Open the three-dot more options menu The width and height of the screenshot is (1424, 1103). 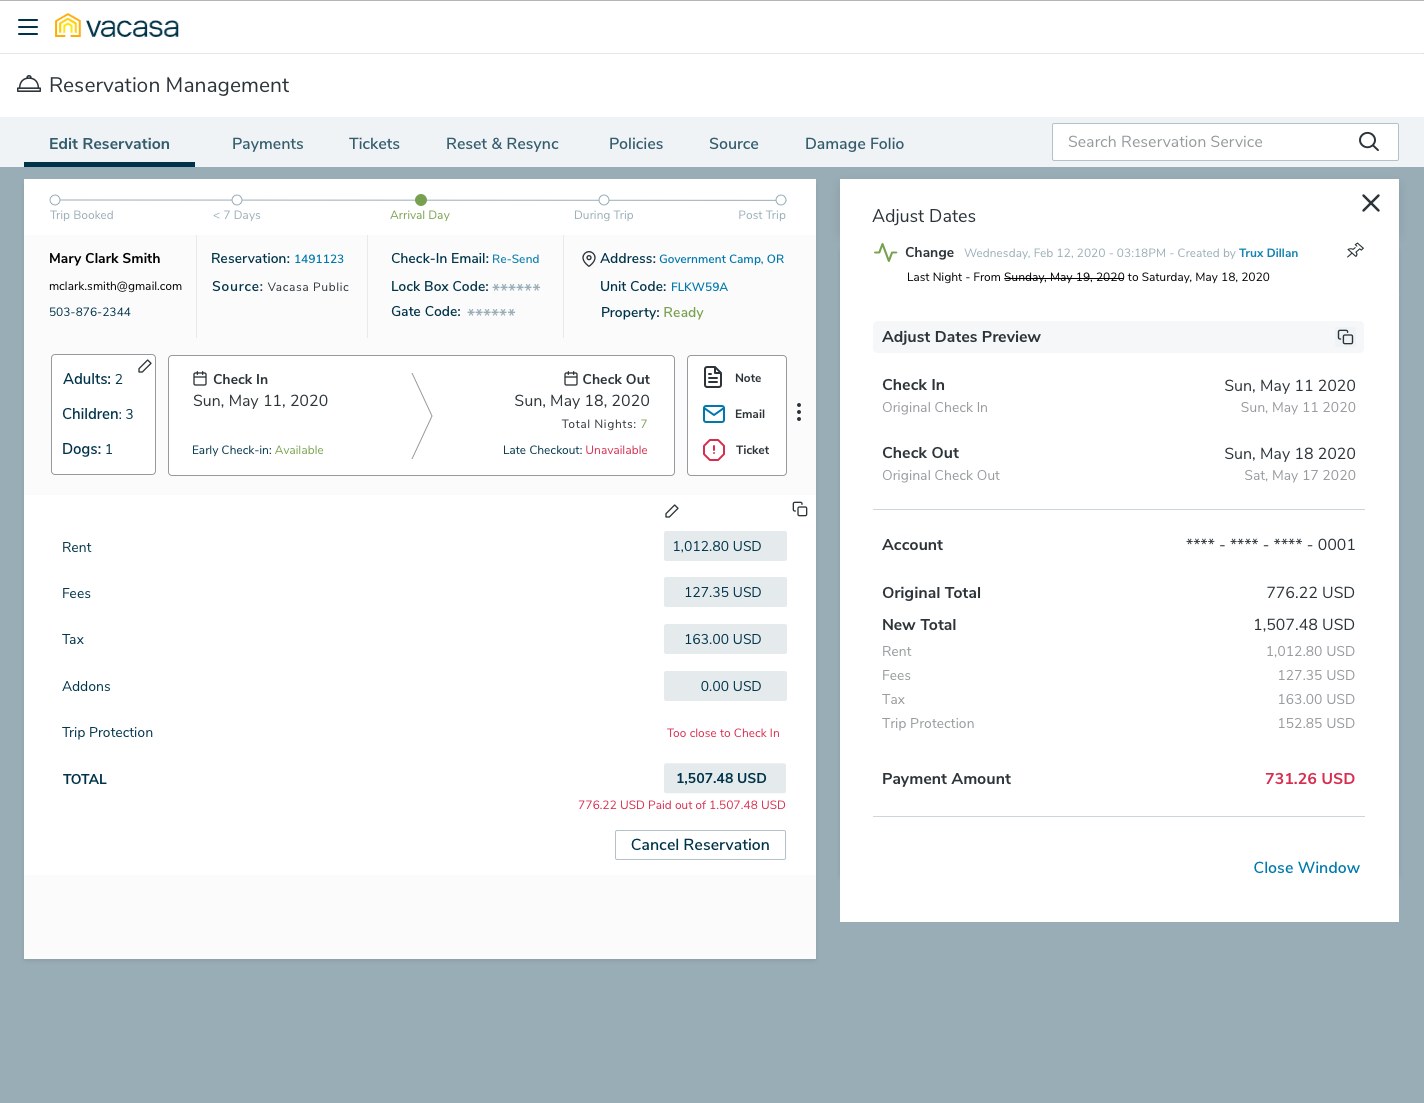click(x=798, y=412)
